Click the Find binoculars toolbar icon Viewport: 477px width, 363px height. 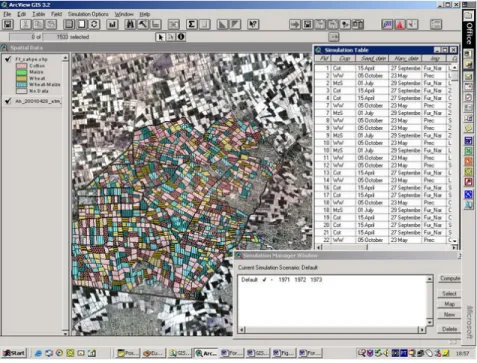[130, 24]
